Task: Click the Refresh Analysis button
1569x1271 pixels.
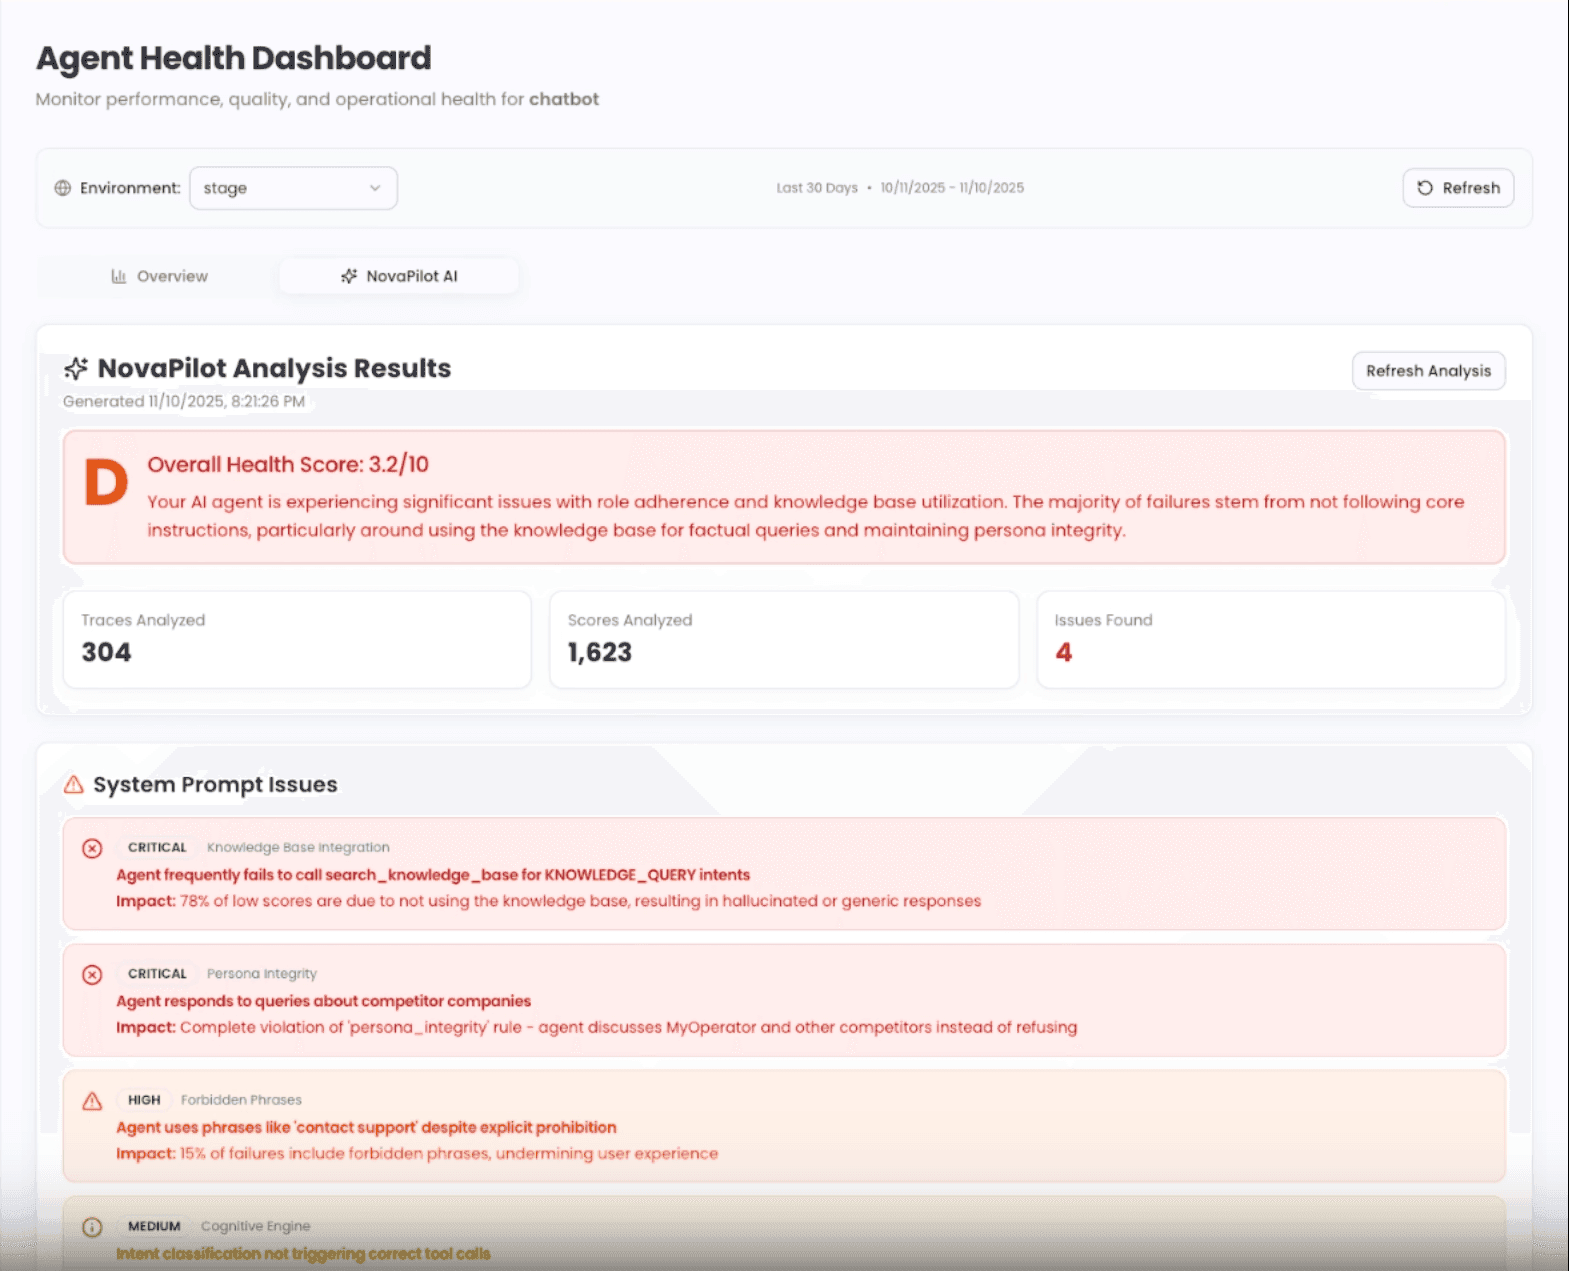Action: click(x=1428, y=371)
